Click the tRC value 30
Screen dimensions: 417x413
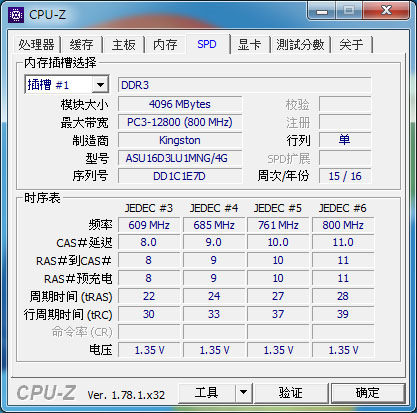point(149,314)
